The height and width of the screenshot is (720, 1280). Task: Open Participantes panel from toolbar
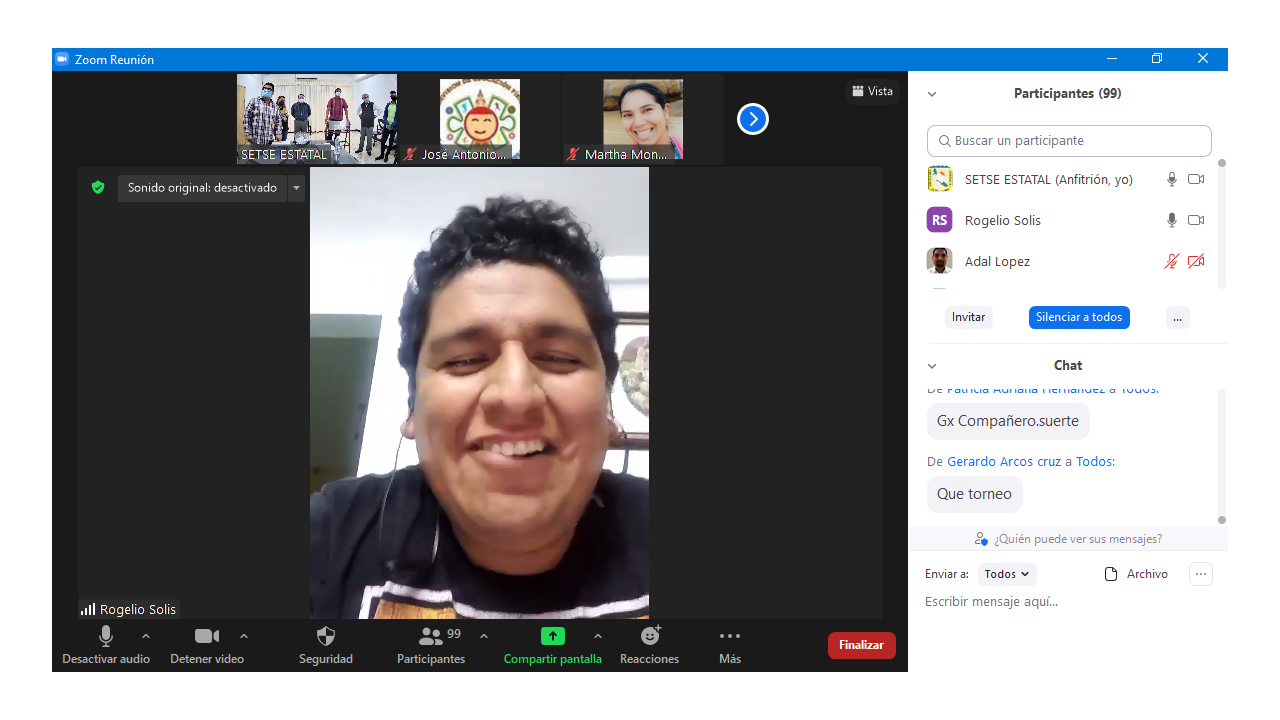click(431, 644)
